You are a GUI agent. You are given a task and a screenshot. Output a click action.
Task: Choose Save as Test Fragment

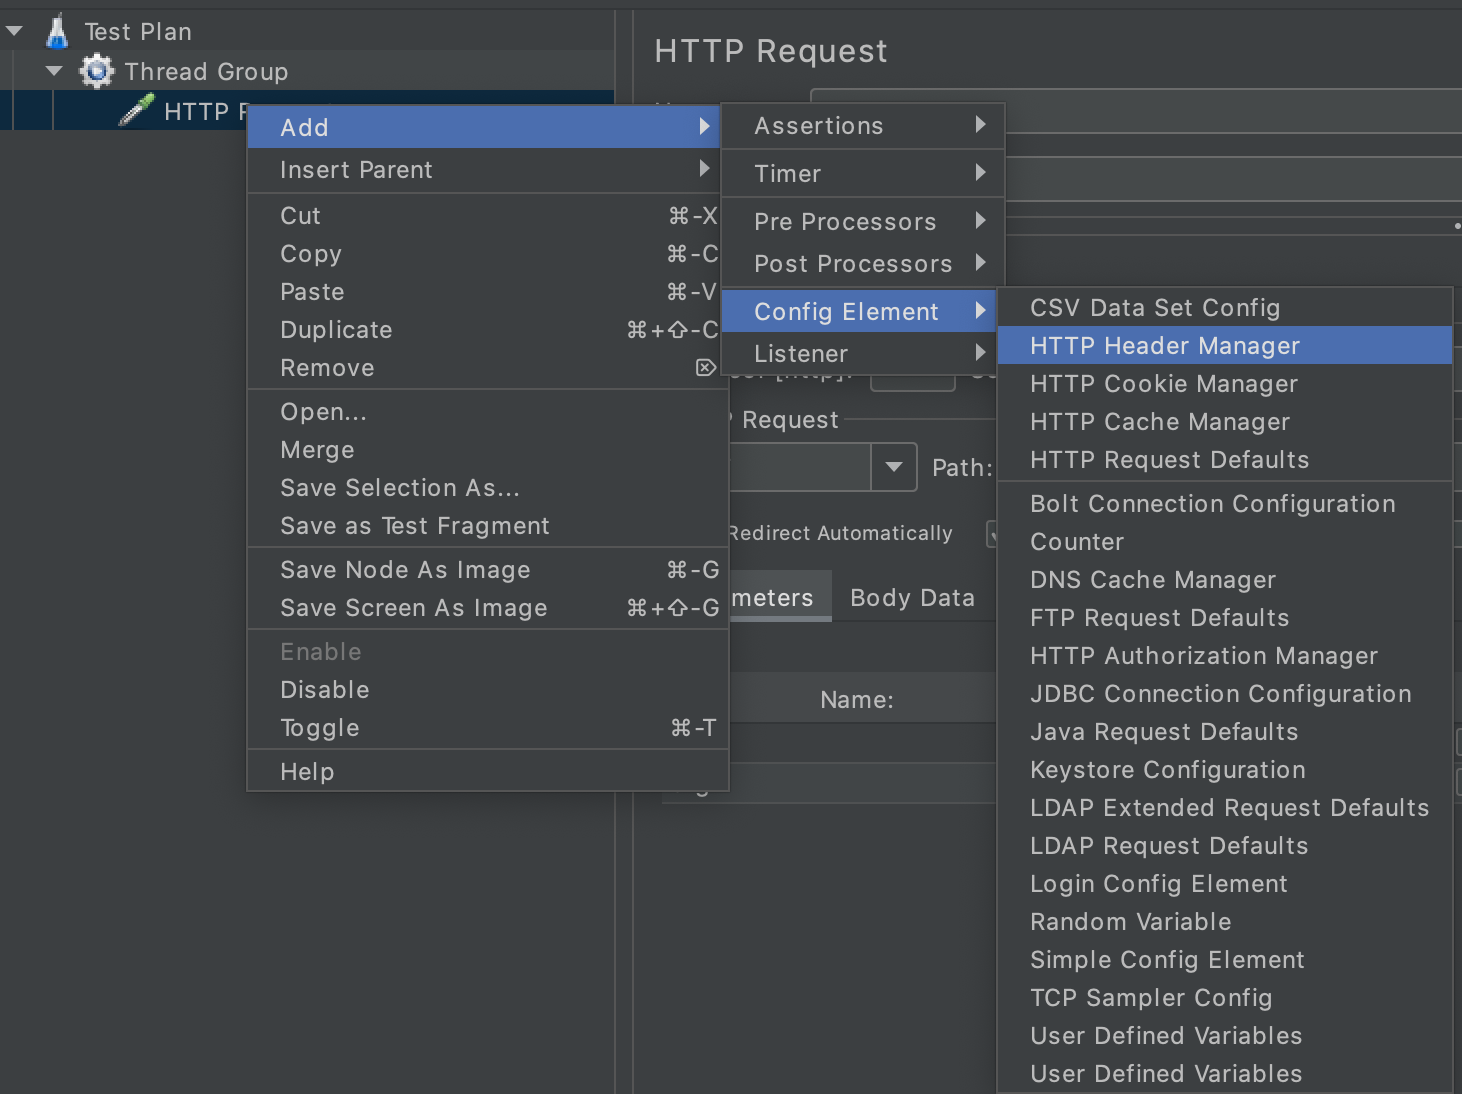click(x=488, y=526)
